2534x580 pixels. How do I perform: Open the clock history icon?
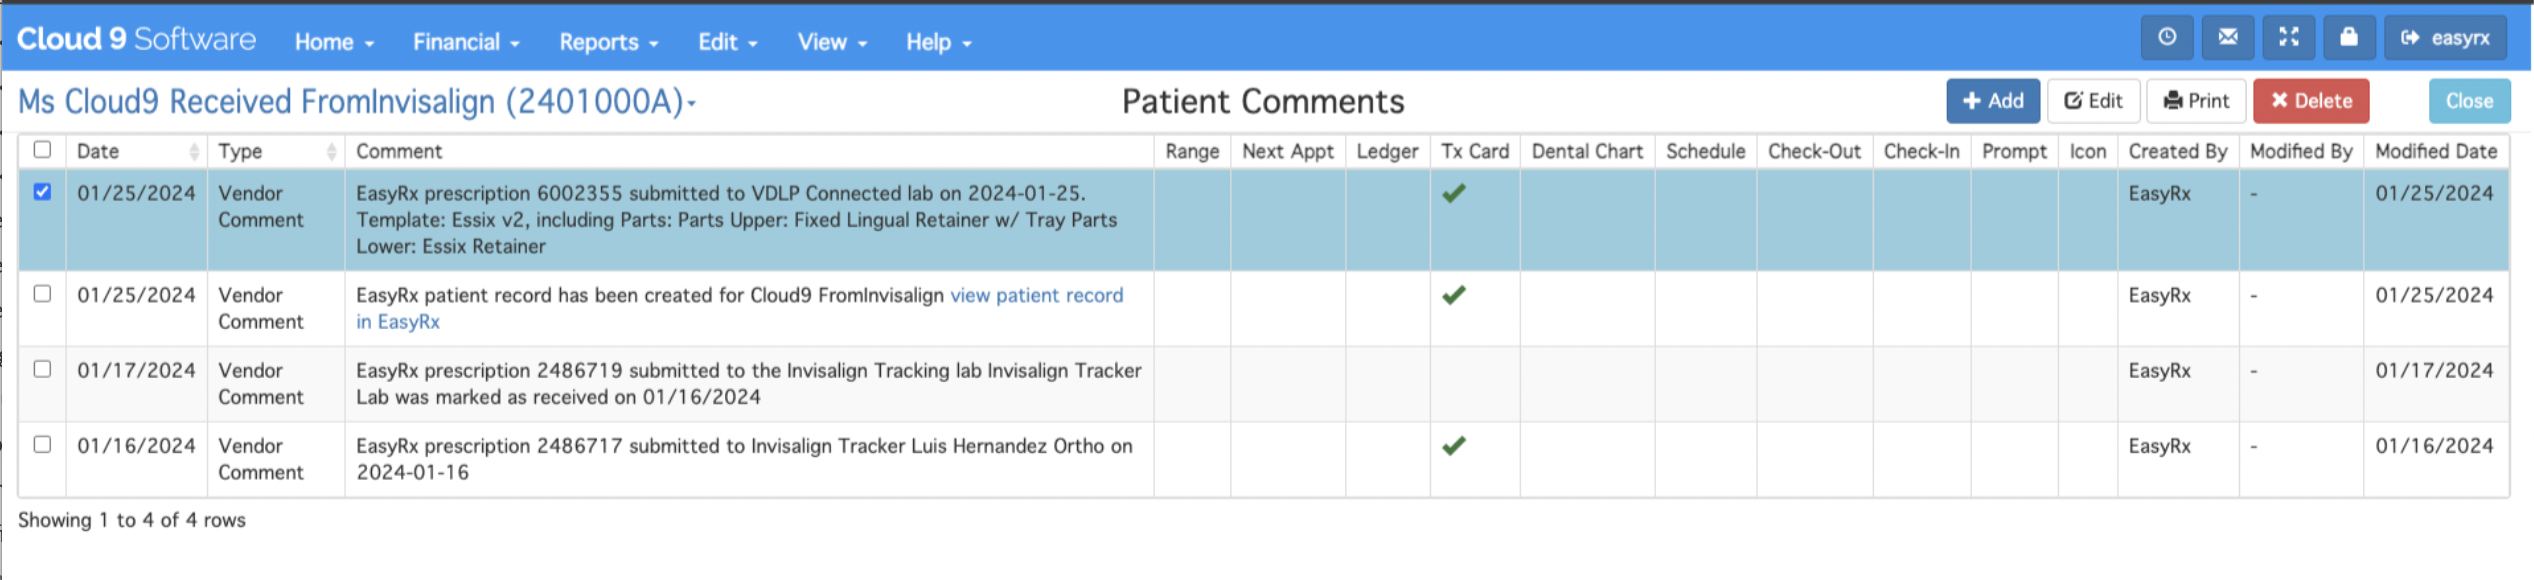pyautogui.click(x=2167, y=38)
